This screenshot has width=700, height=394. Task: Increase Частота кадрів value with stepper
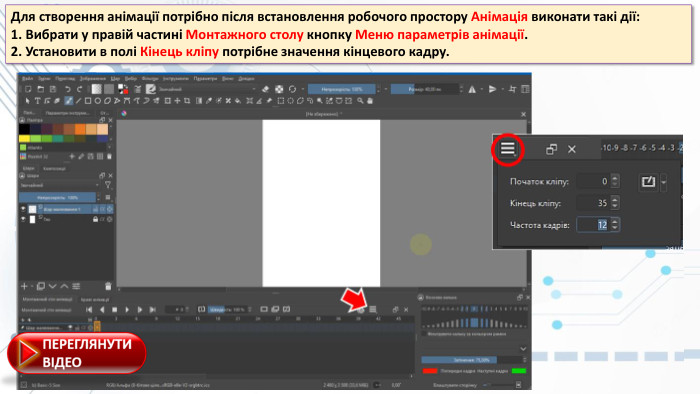pyautogui.click(x=615, y=221)
